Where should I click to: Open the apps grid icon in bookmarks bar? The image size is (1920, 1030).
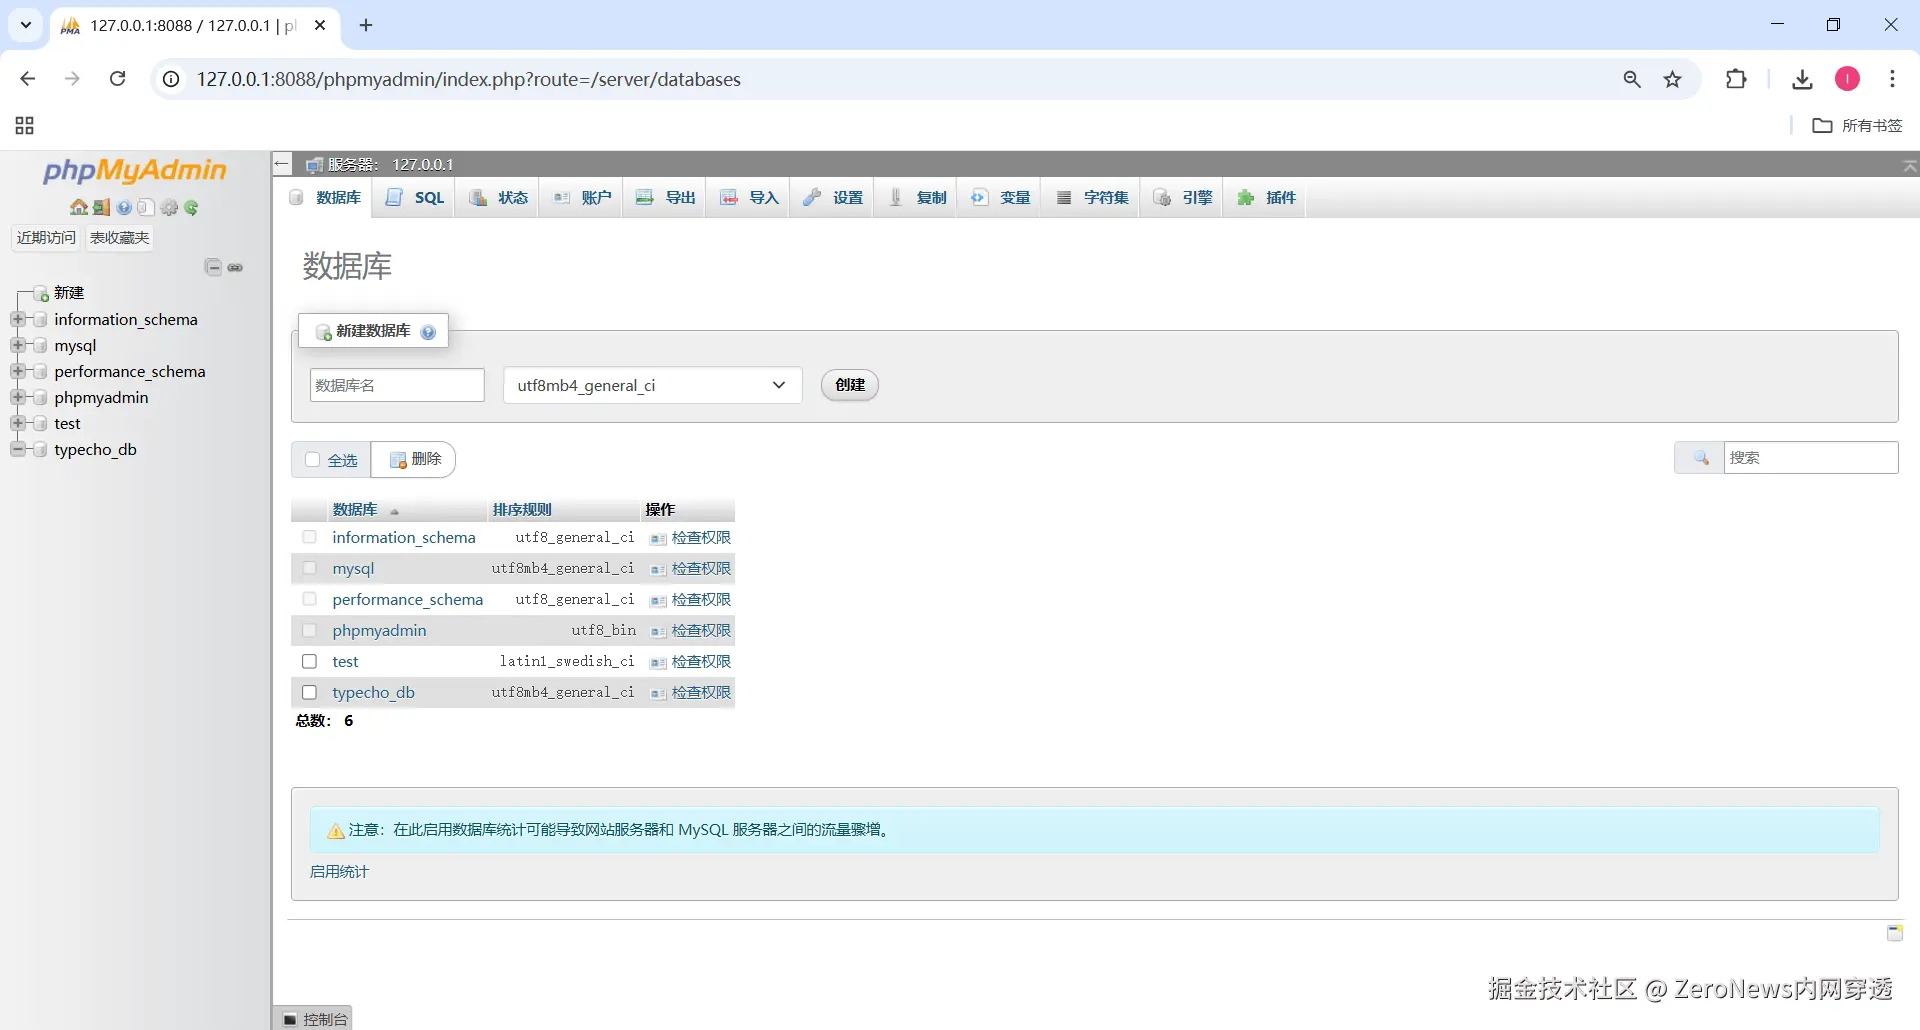click(25, 126)
